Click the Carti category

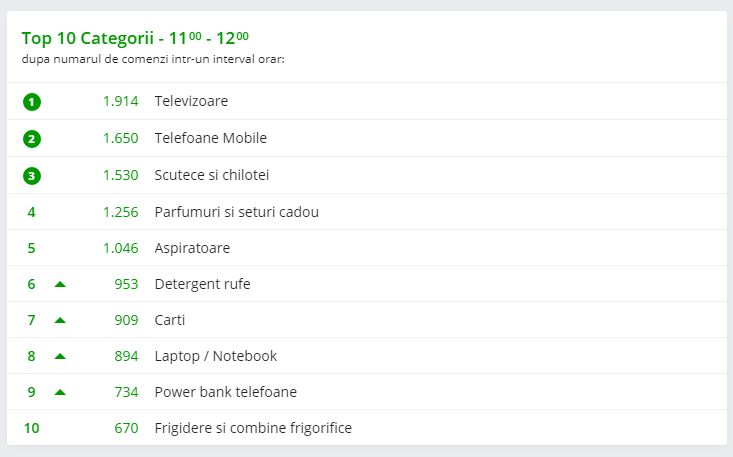(x=170, y=320)
